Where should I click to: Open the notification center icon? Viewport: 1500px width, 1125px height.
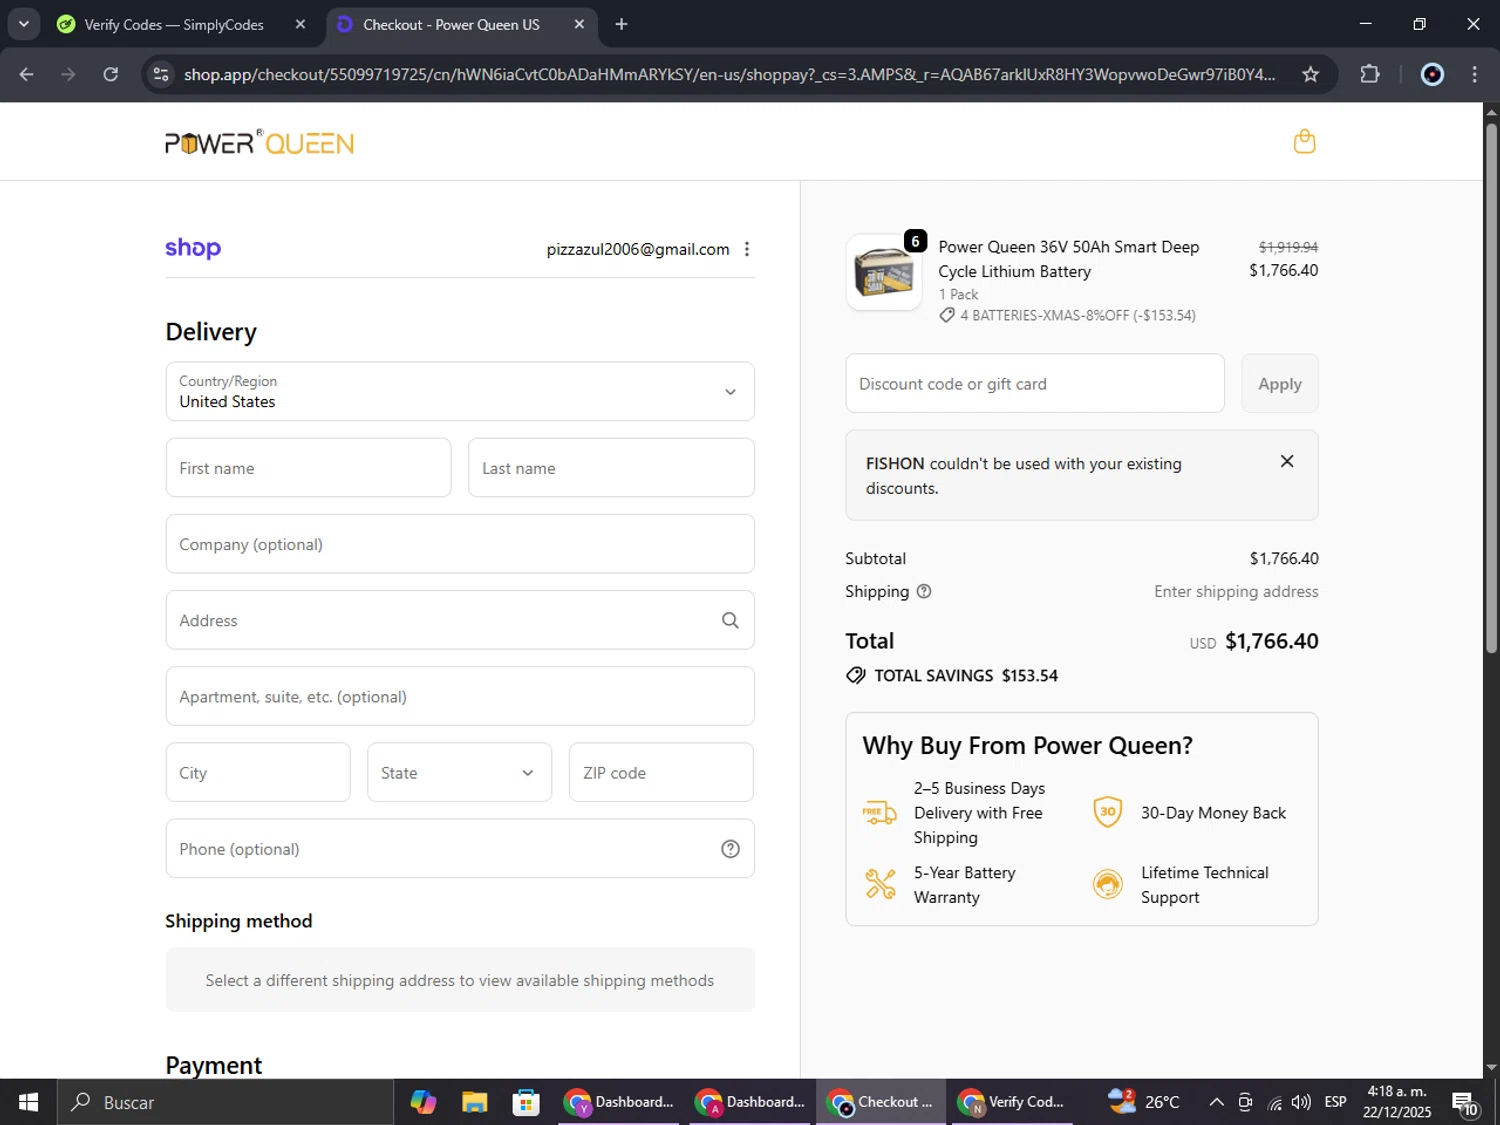coord(1465,1103)
